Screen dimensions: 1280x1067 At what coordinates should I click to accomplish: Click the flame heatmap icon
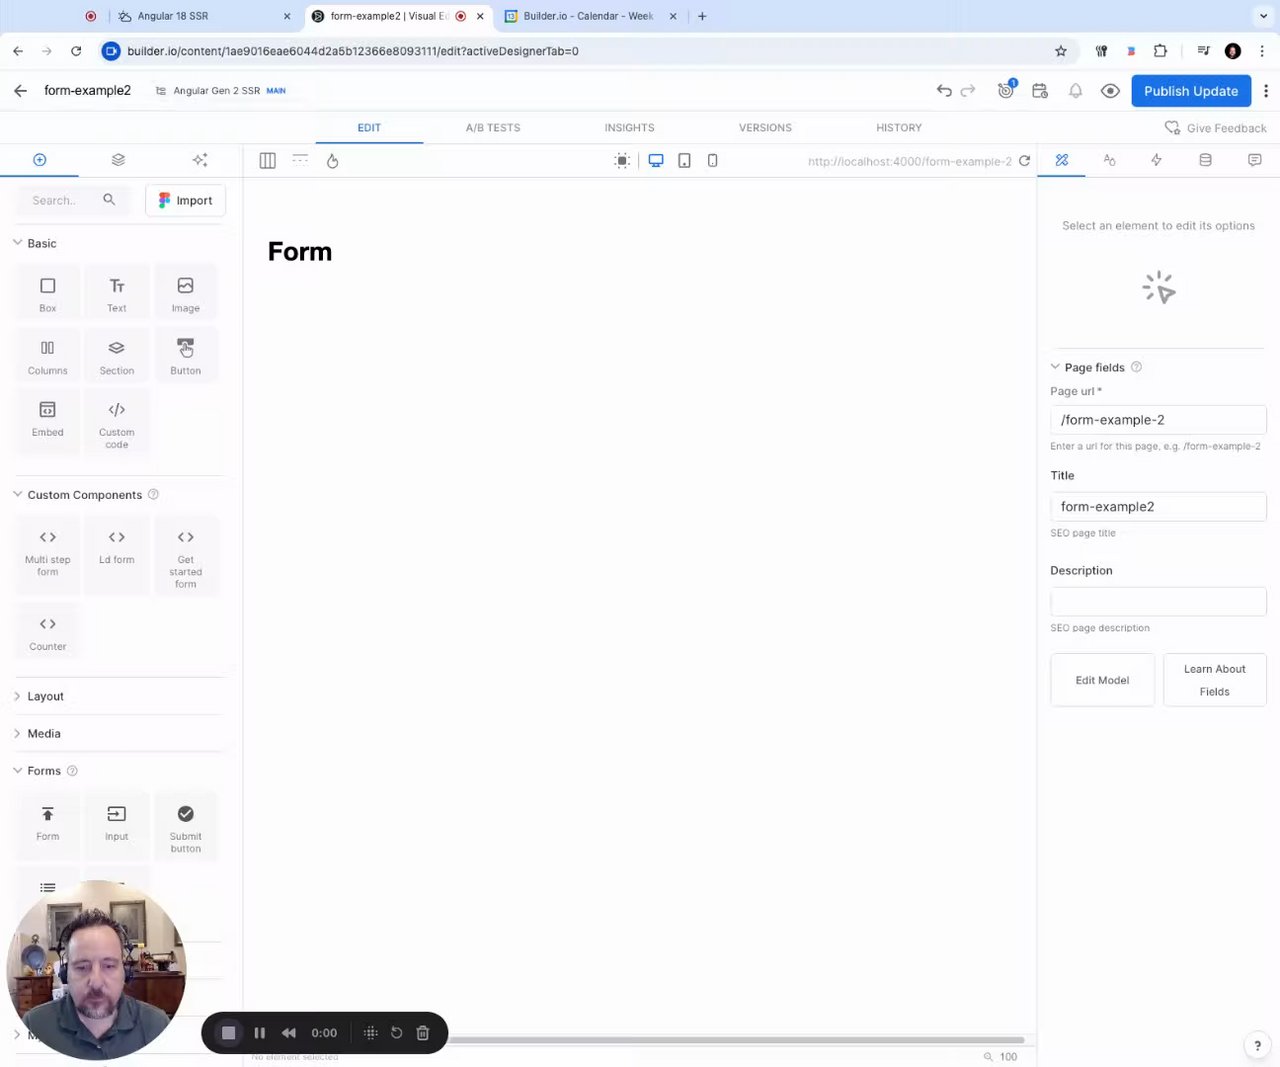332,160
